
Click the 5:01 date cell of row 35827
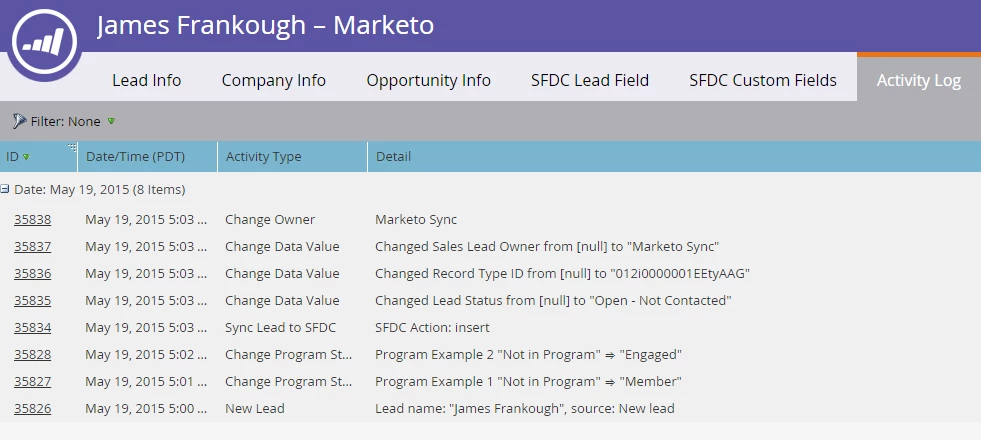tap(146, 381)
